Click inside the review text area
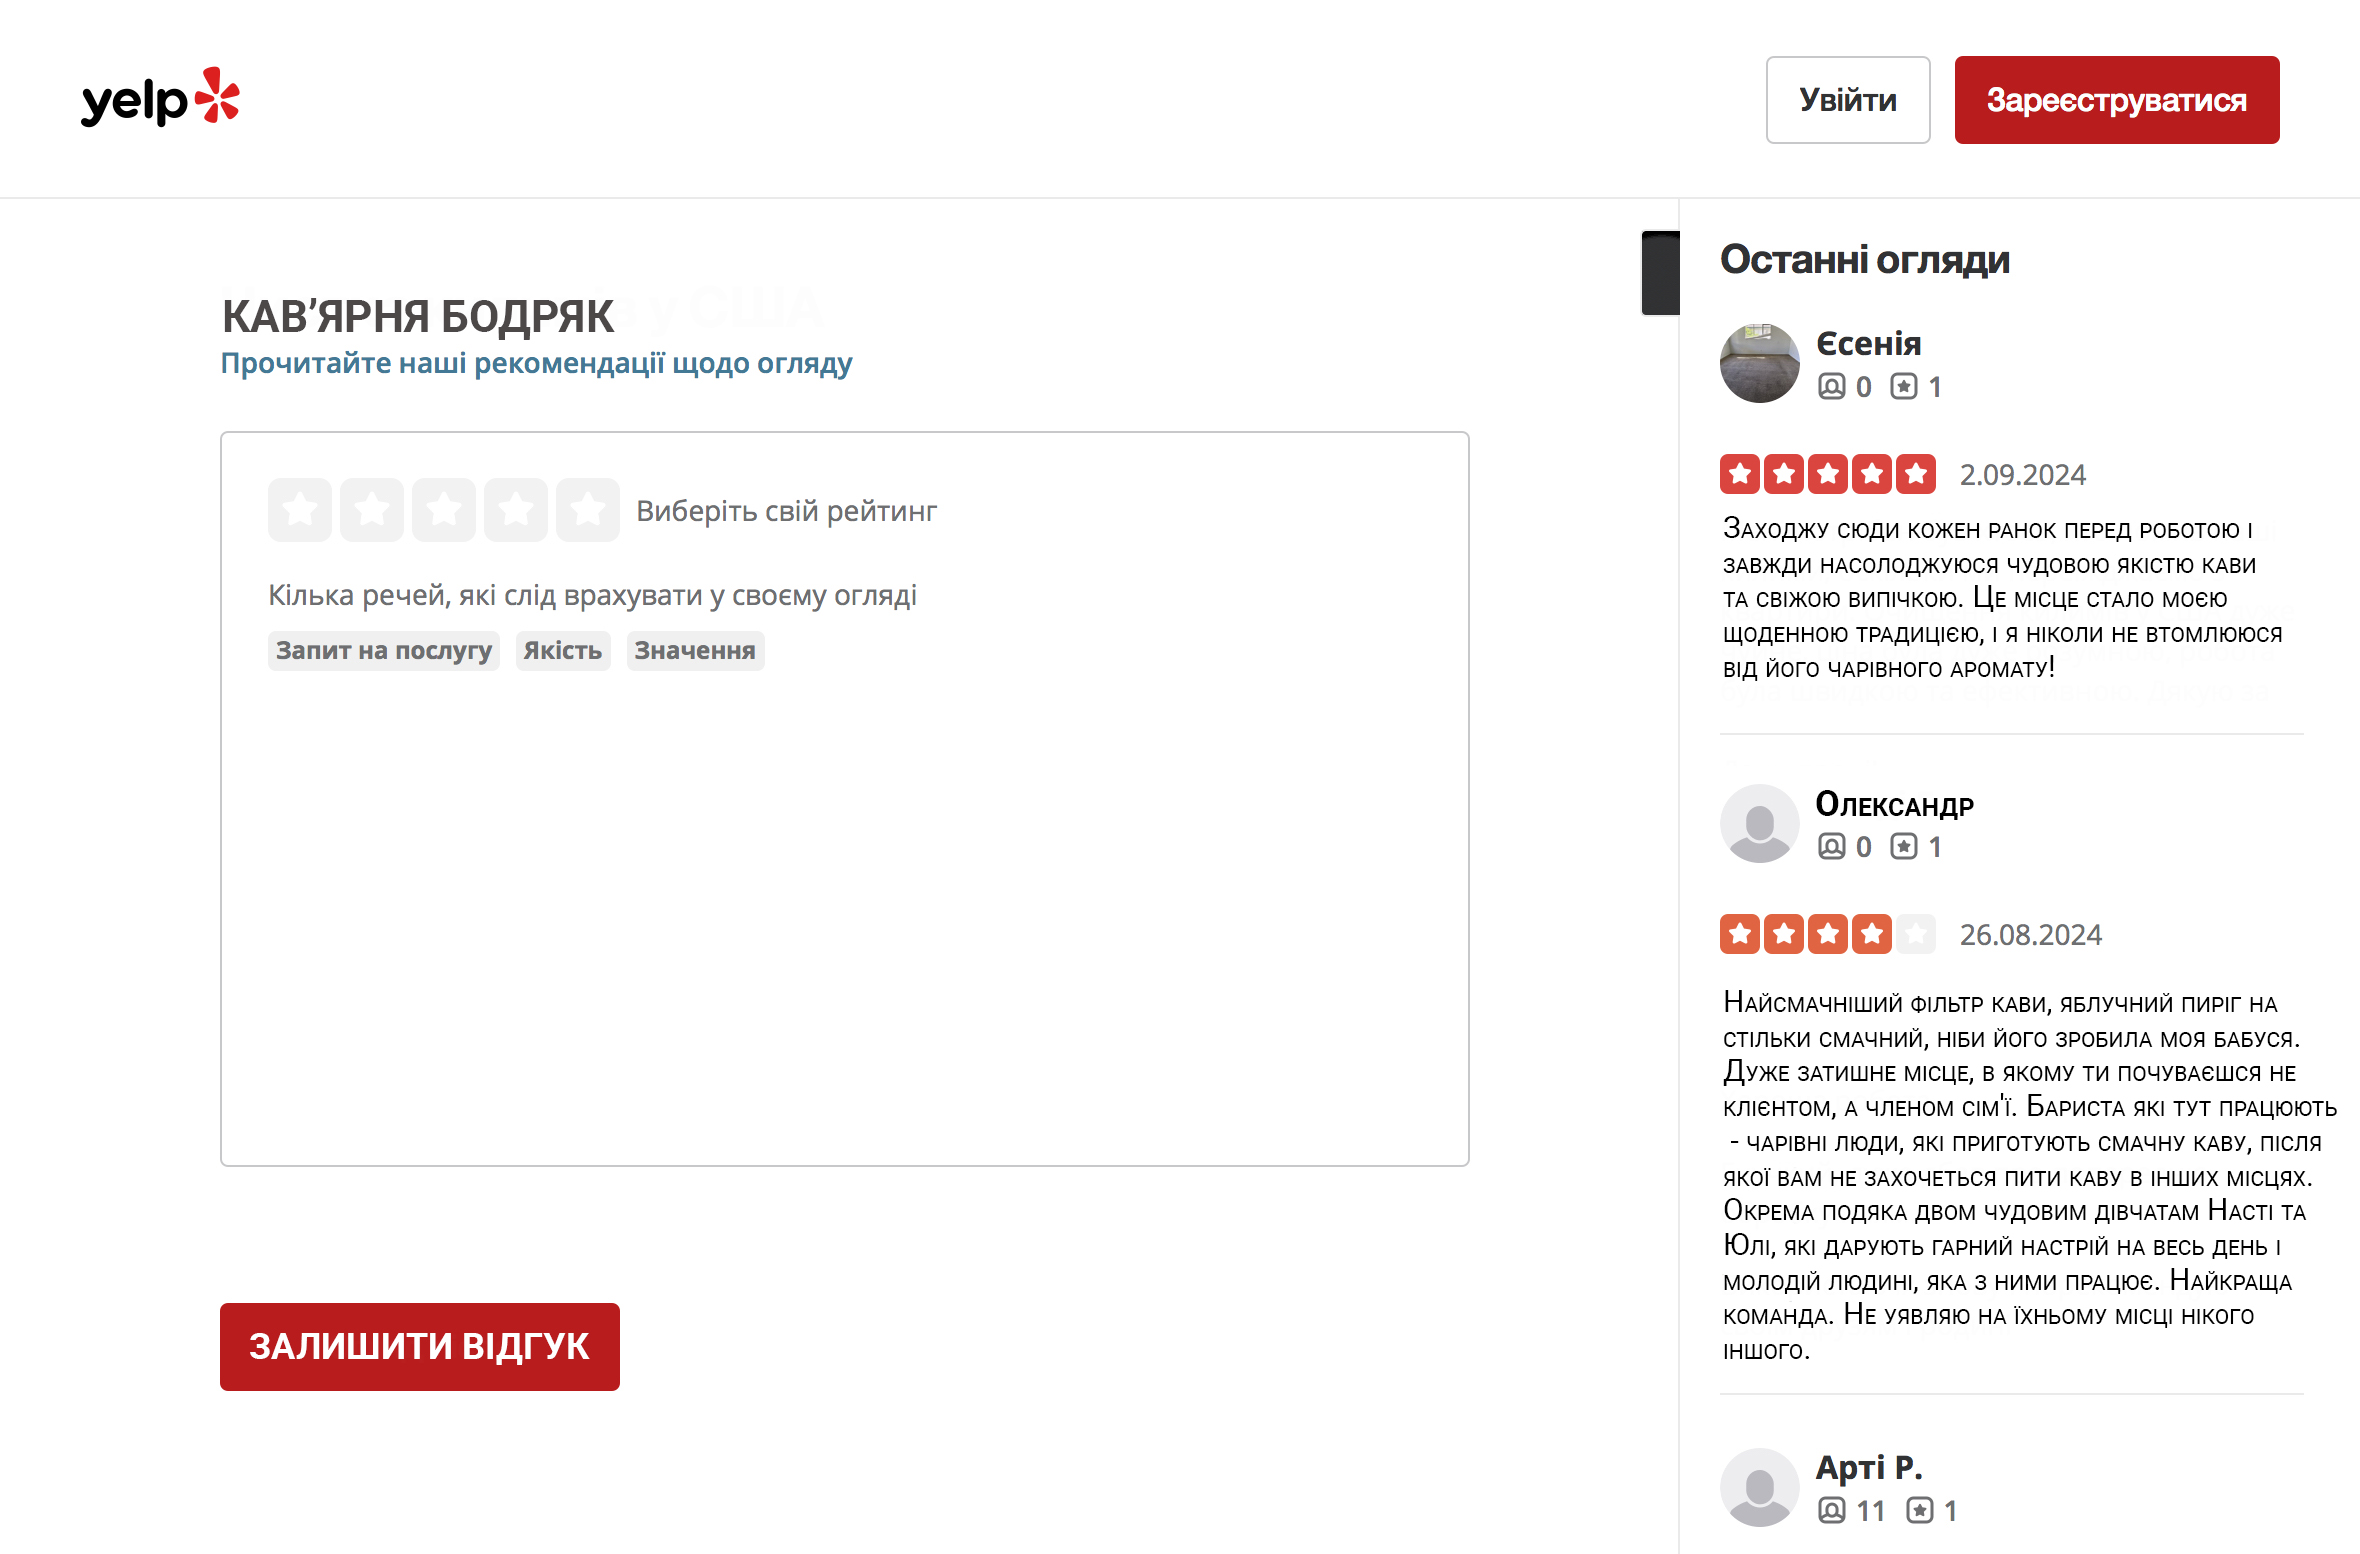The width and height of the screenshot is (2360, 1554). pos(844,900)
